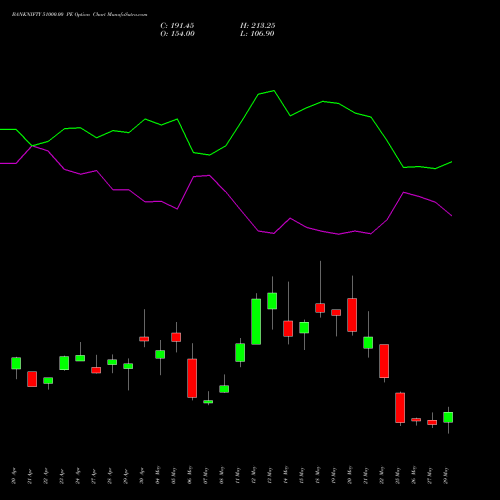Click the 15 May date label
This screenshot has height=500, width=500.
pyautogui.click(x=302, y=475)
